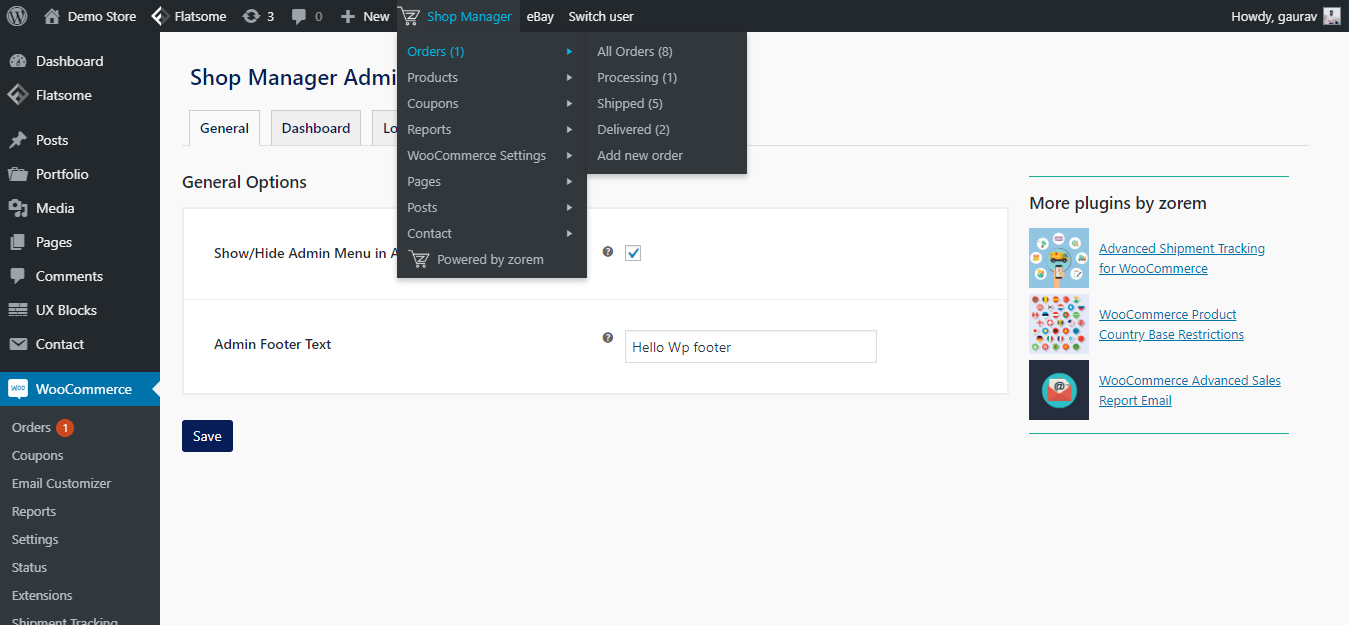Open Advanced Shipment Tracking for WooCommerce link

pyautogui.click(x=1182, y=258)
